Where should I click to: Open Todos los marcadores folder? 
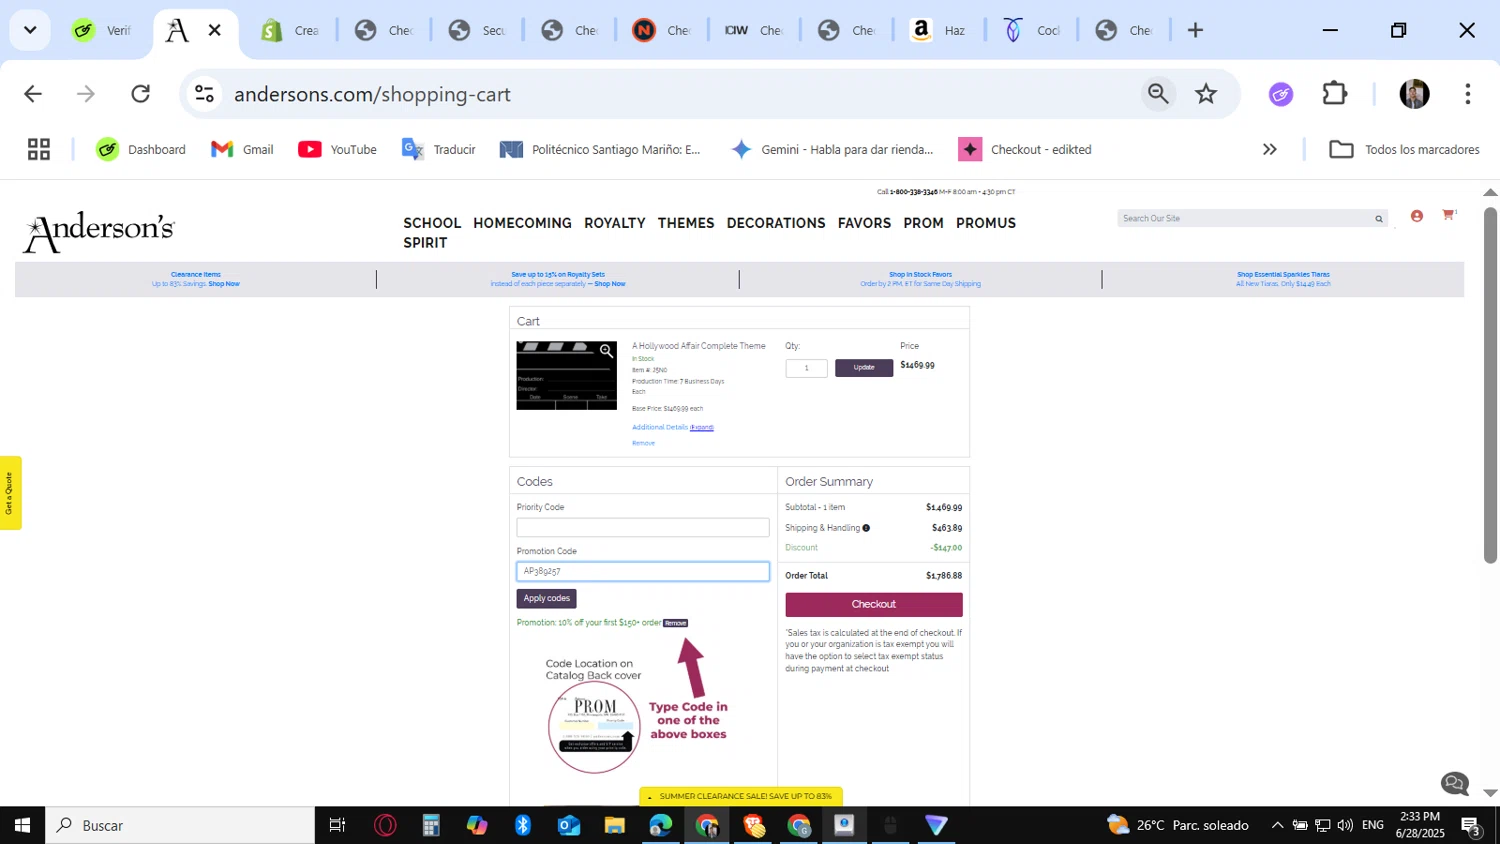point(1404,149)
